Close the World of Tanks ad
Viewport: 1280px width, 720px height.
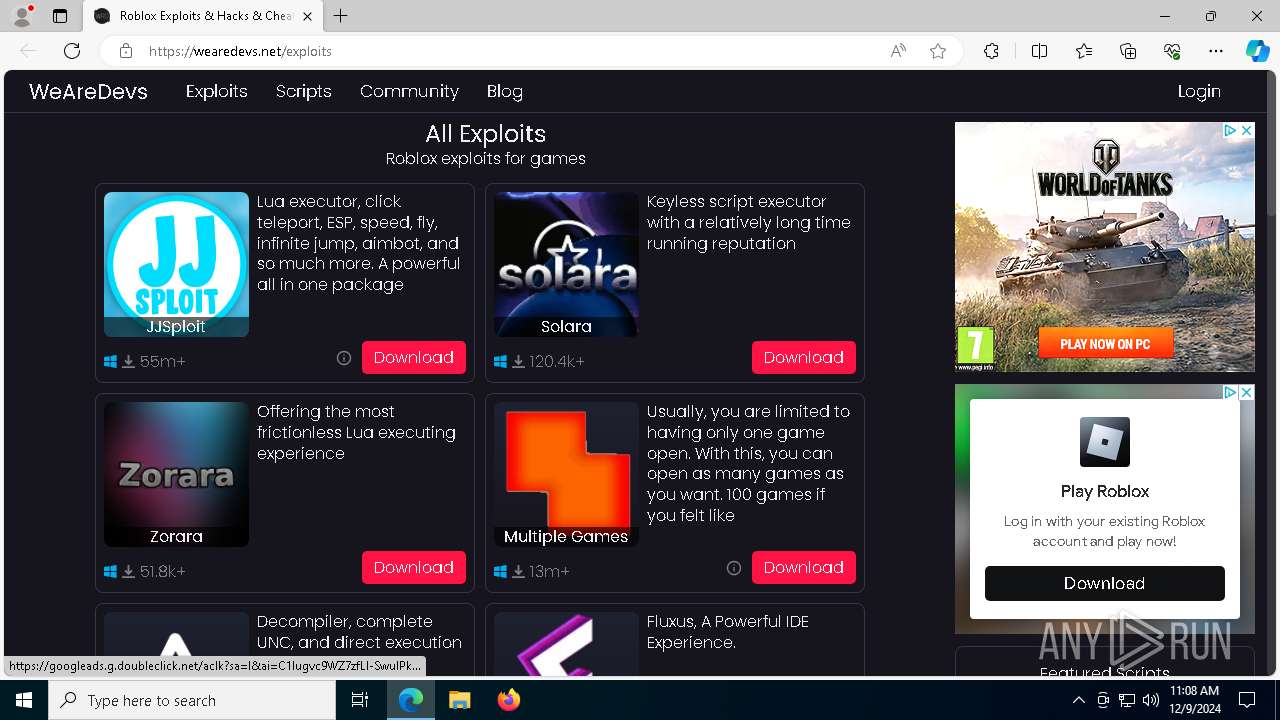click(x=1247, y=130)
